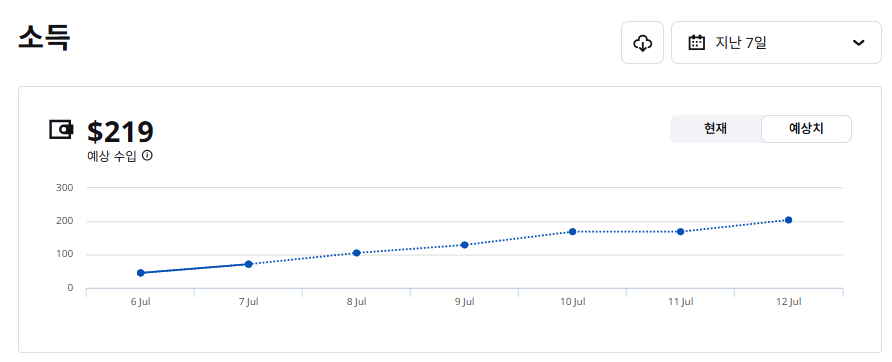This screenshot has height=362, width=892.
Task: Click the 소득 page heading
Action: pyautogui.click(x=44, y=39)
